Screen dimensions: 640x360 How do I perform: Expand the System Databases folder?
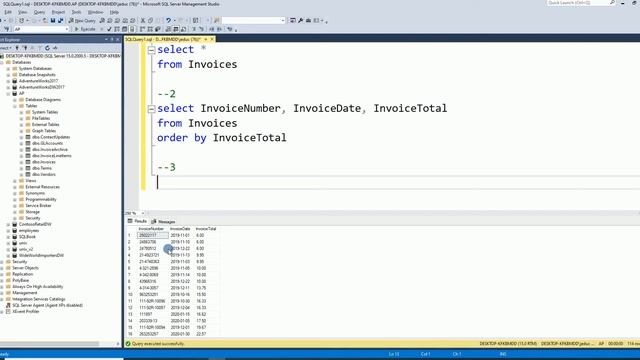click(8, 69)
